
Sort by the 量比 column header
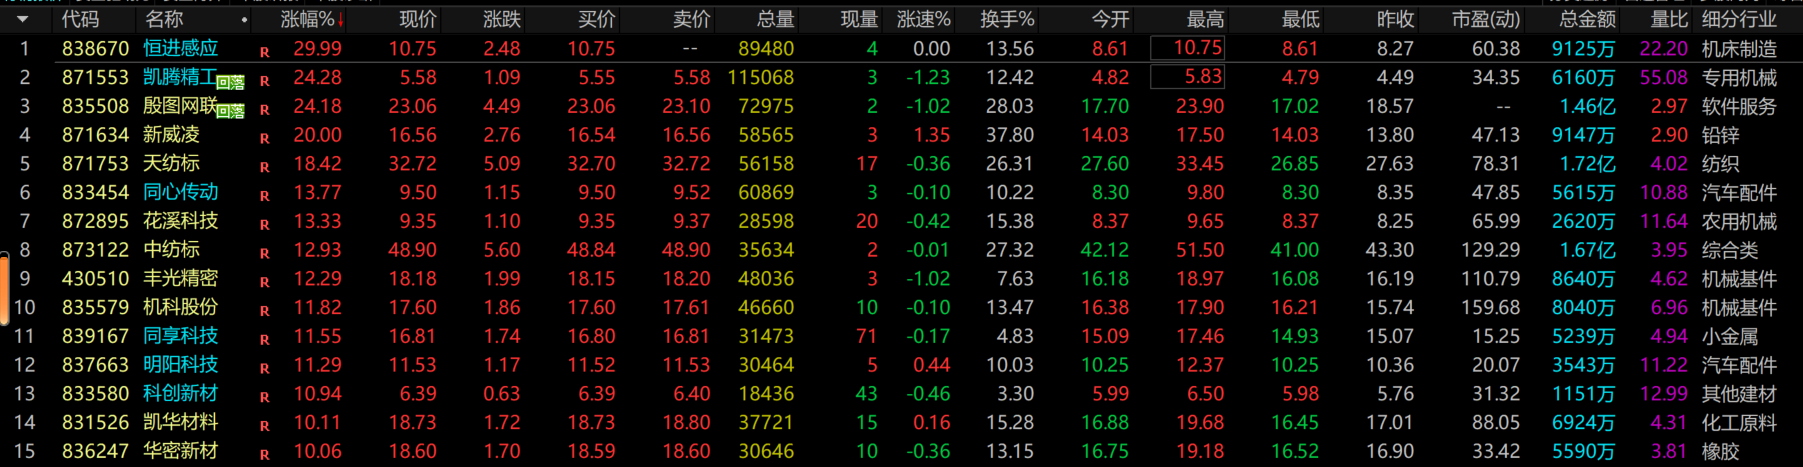pos(1669,19)
